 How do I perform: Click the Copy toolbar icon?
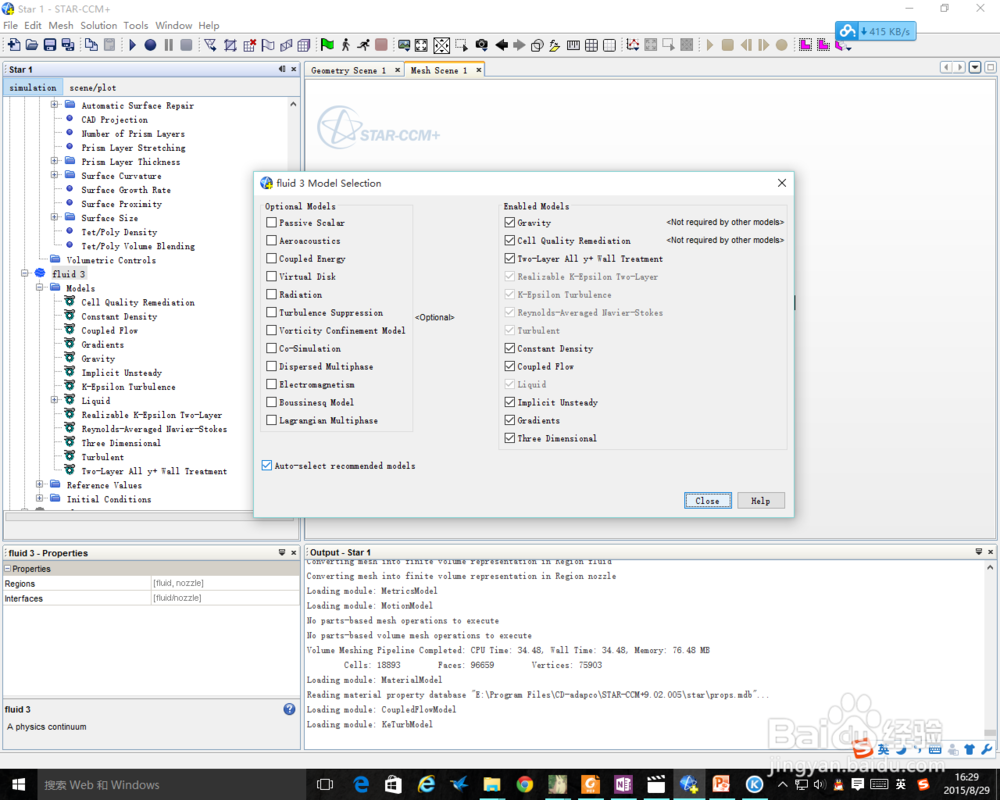pyautogui.click(x=91, y=45)
